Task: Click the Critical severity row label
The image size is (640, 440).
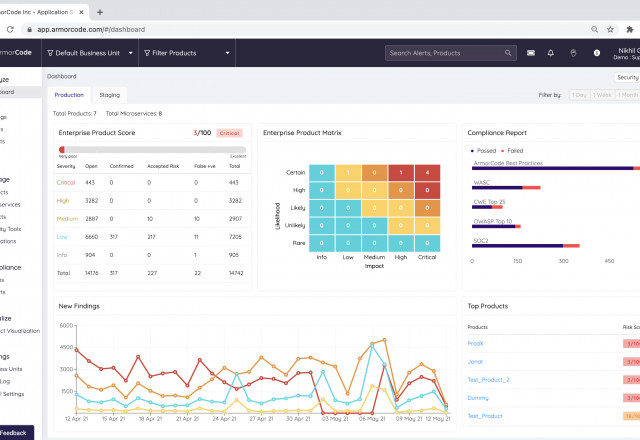Action: [x=66, y=182]
